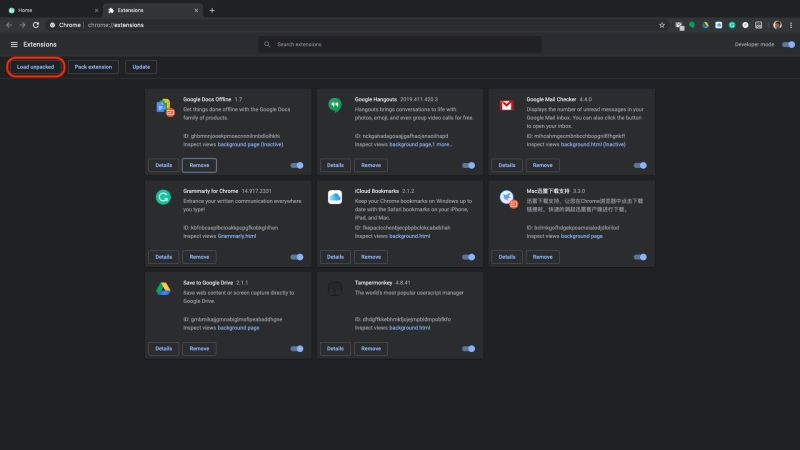Open the Grammarly toolbar extension icon
The width and height of the screenshot is (800, 450).
(x=732, y=25)
